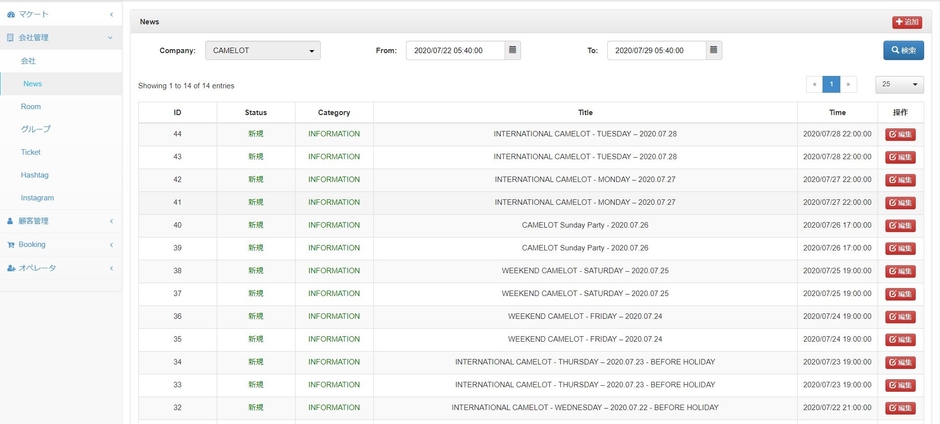
Task: Go to previous page in pagination
Action: (x=814, y=85)
